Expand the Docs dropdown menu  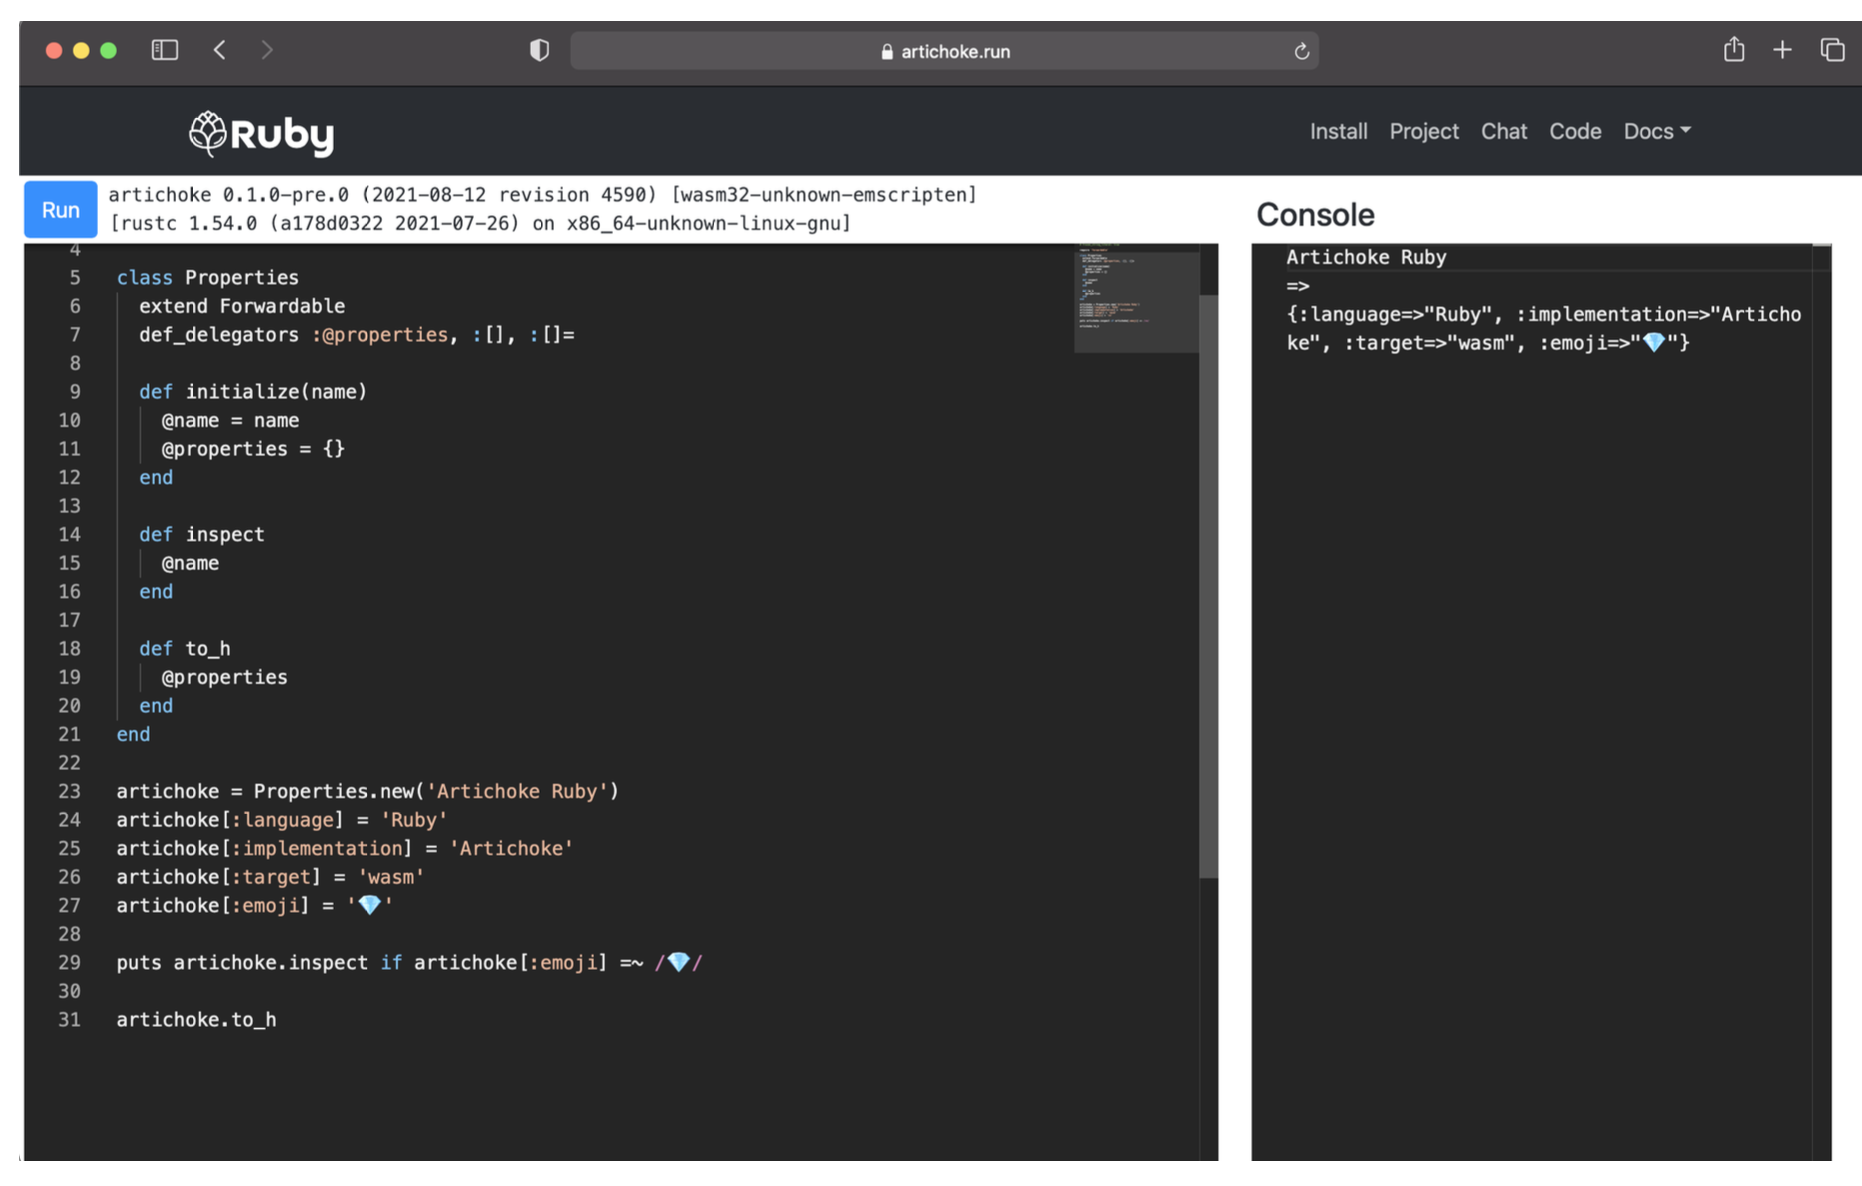click(1657, 131)
